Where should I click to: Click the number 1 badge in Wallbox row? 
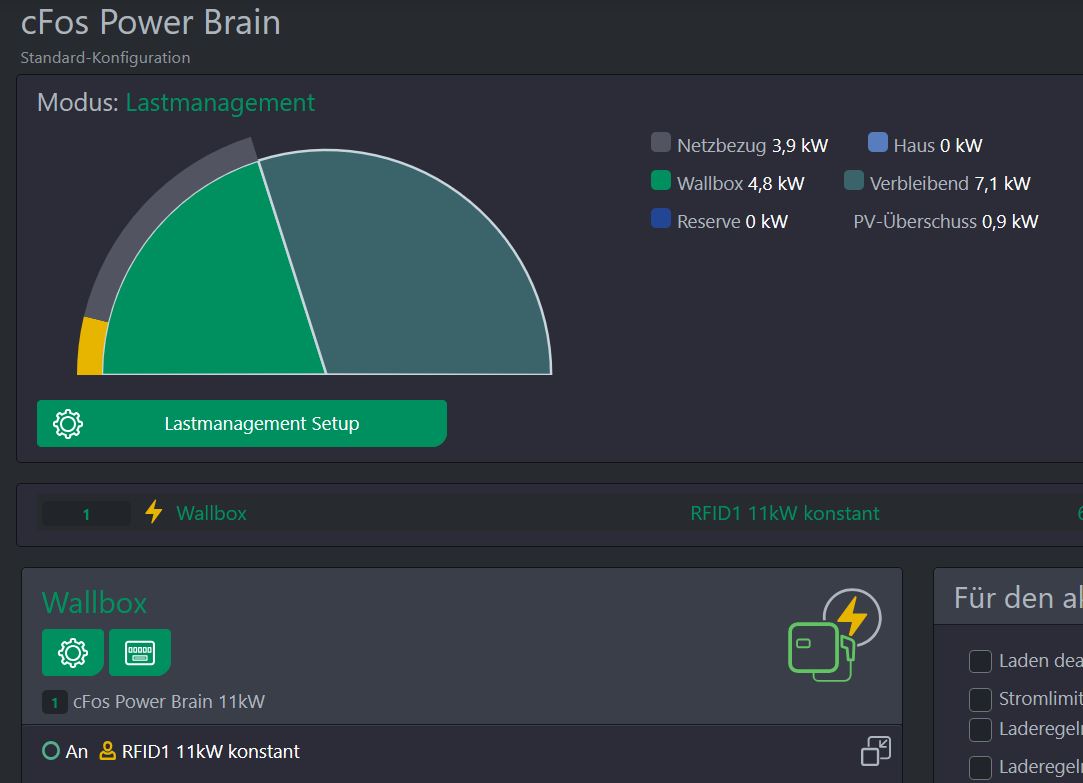(86, 514)
